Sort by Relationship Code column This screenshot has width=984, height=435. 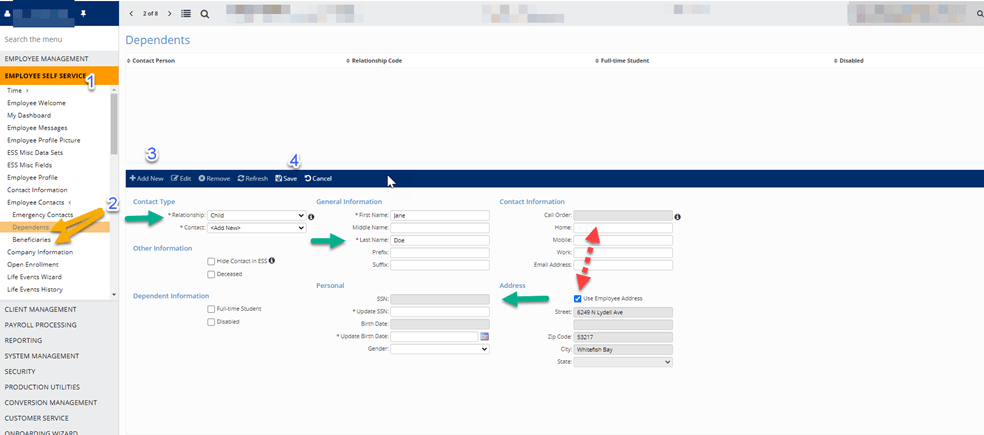pos(374,61)
